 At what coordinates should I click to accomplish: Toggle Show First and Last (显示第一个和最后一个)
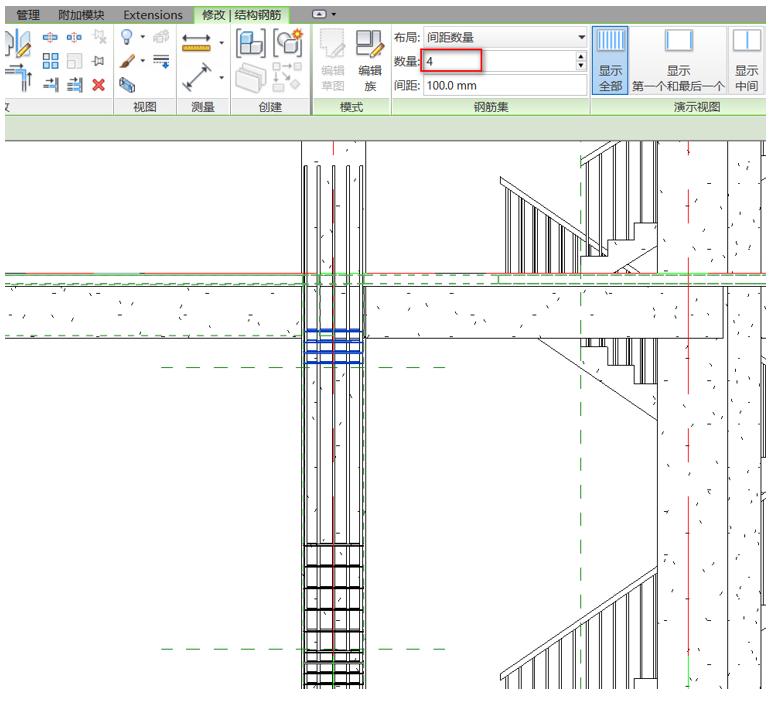click(678, 60)
